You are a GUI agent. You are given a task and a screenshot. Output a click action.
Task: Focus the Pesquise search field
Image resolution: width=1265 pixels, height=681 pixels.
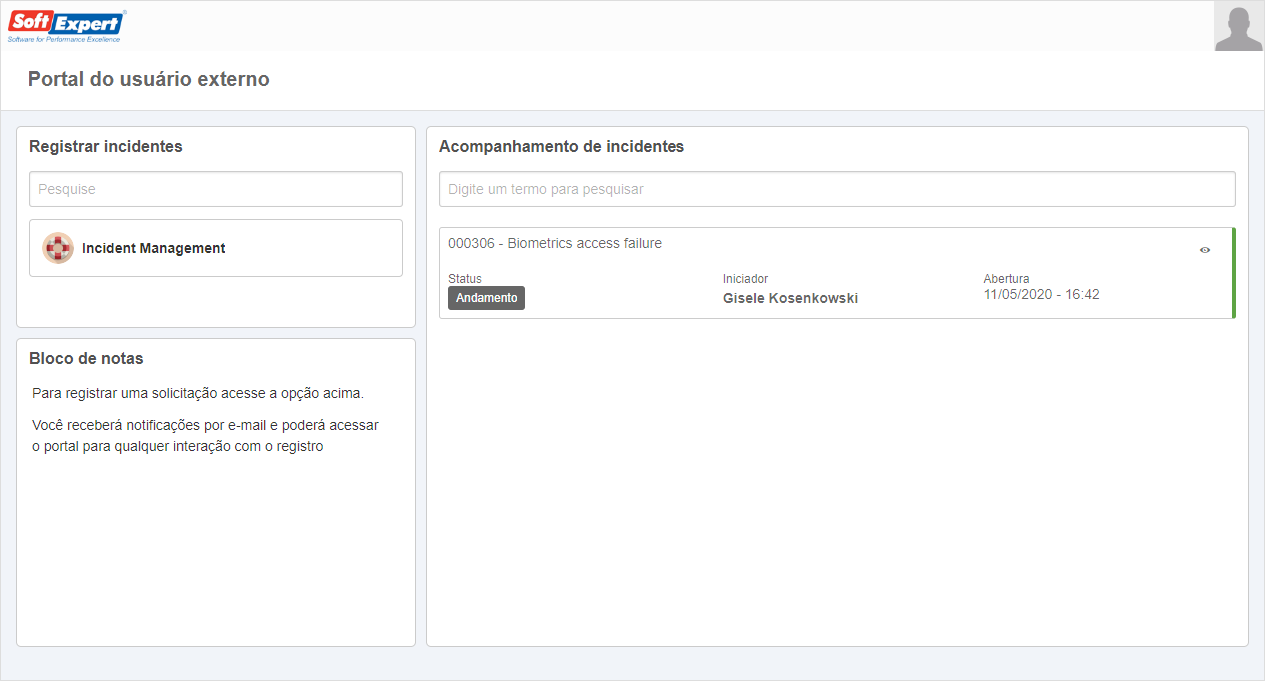(216, 189)
